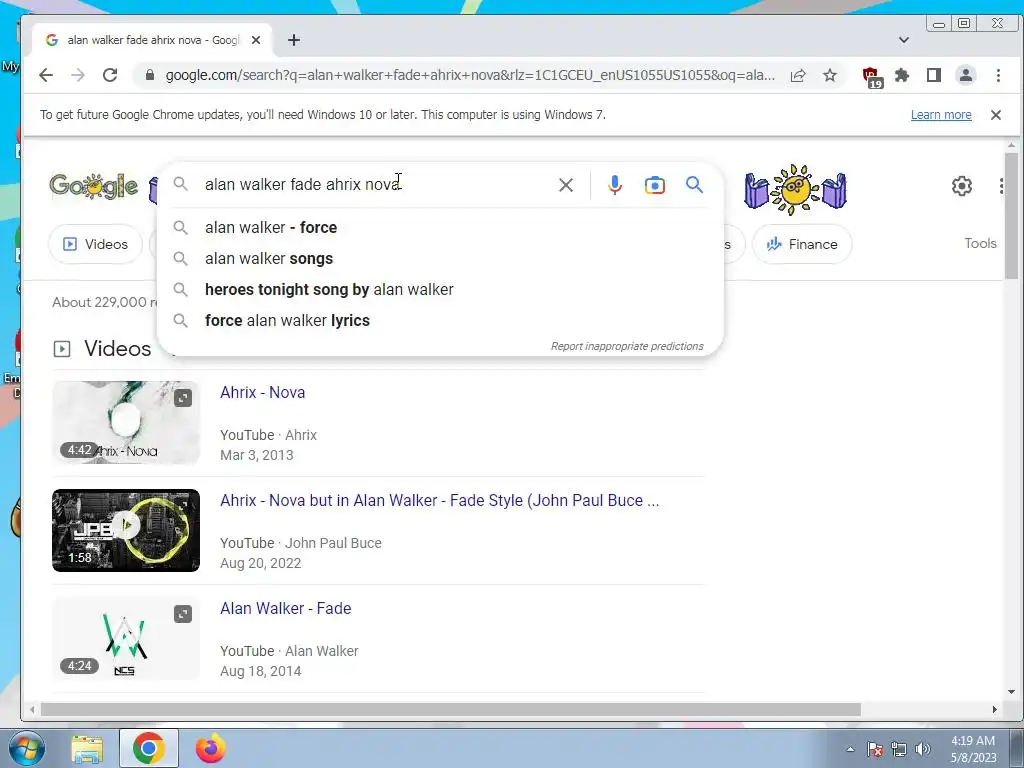
Task: Submit search with the blue magnifier icon
Action: [695, 185]
